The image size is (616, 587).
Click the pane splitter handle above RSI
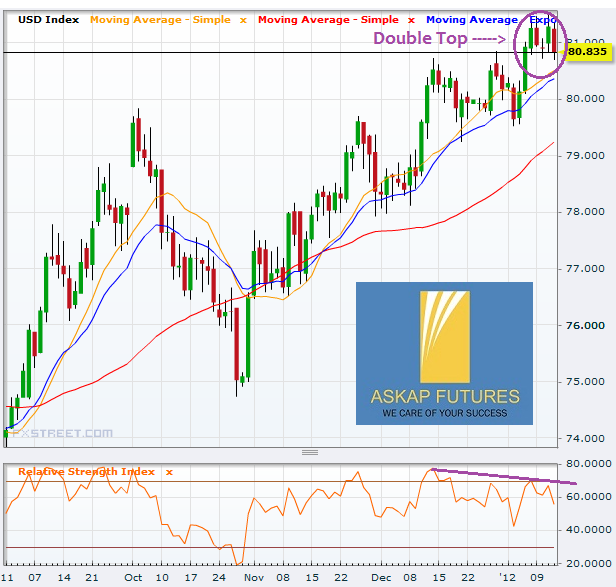[x=308, y=453]
